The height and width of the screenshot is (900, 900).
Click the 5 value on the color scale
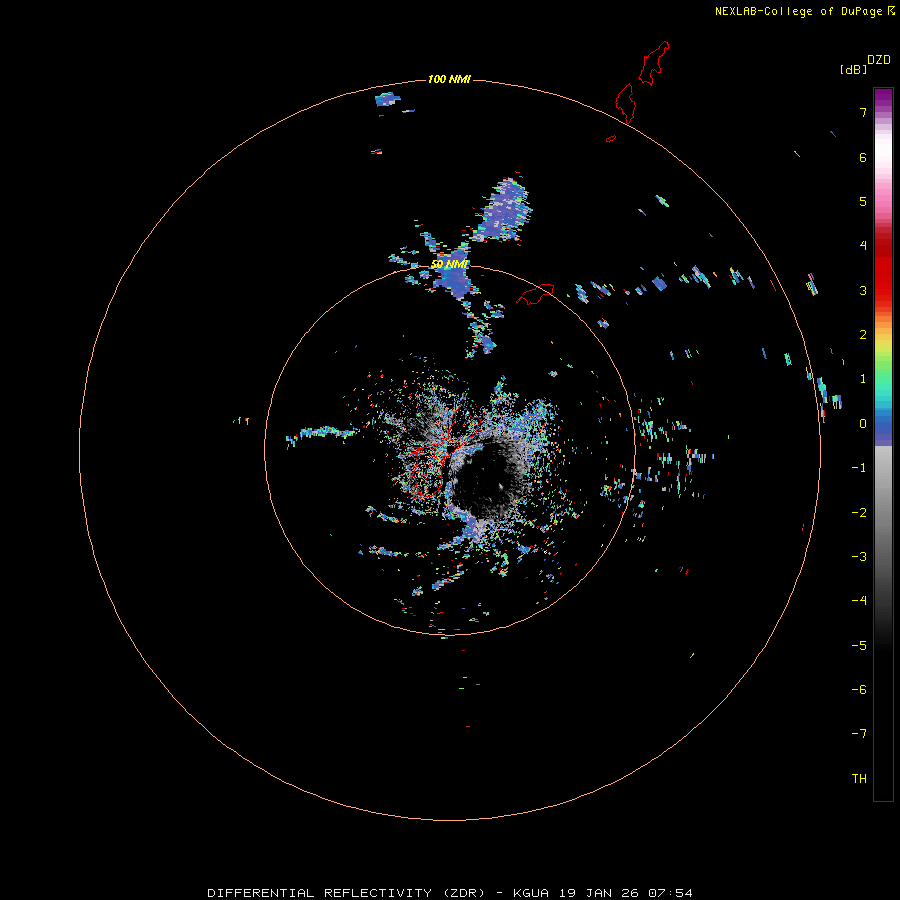pos(863,201)
